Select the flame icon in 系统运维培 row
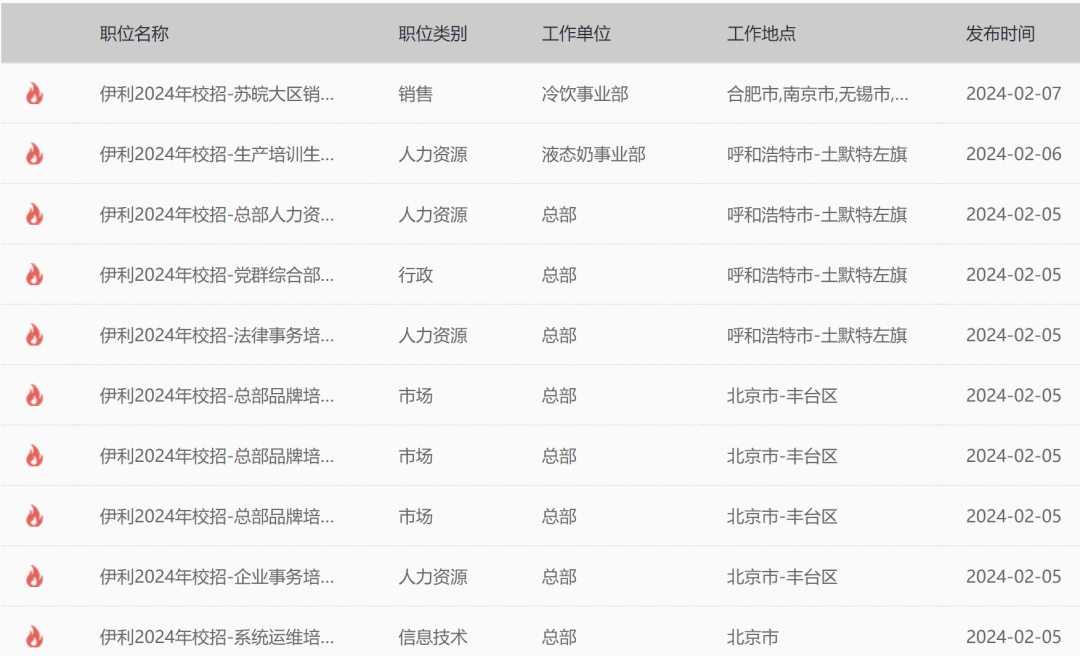 (x=34, y=637)
